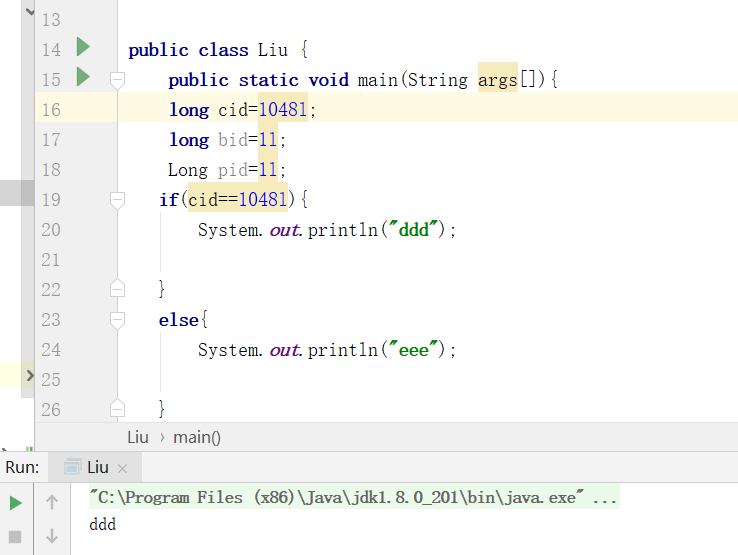Click Liu in the breadcrumb bar

coord(138,437)
